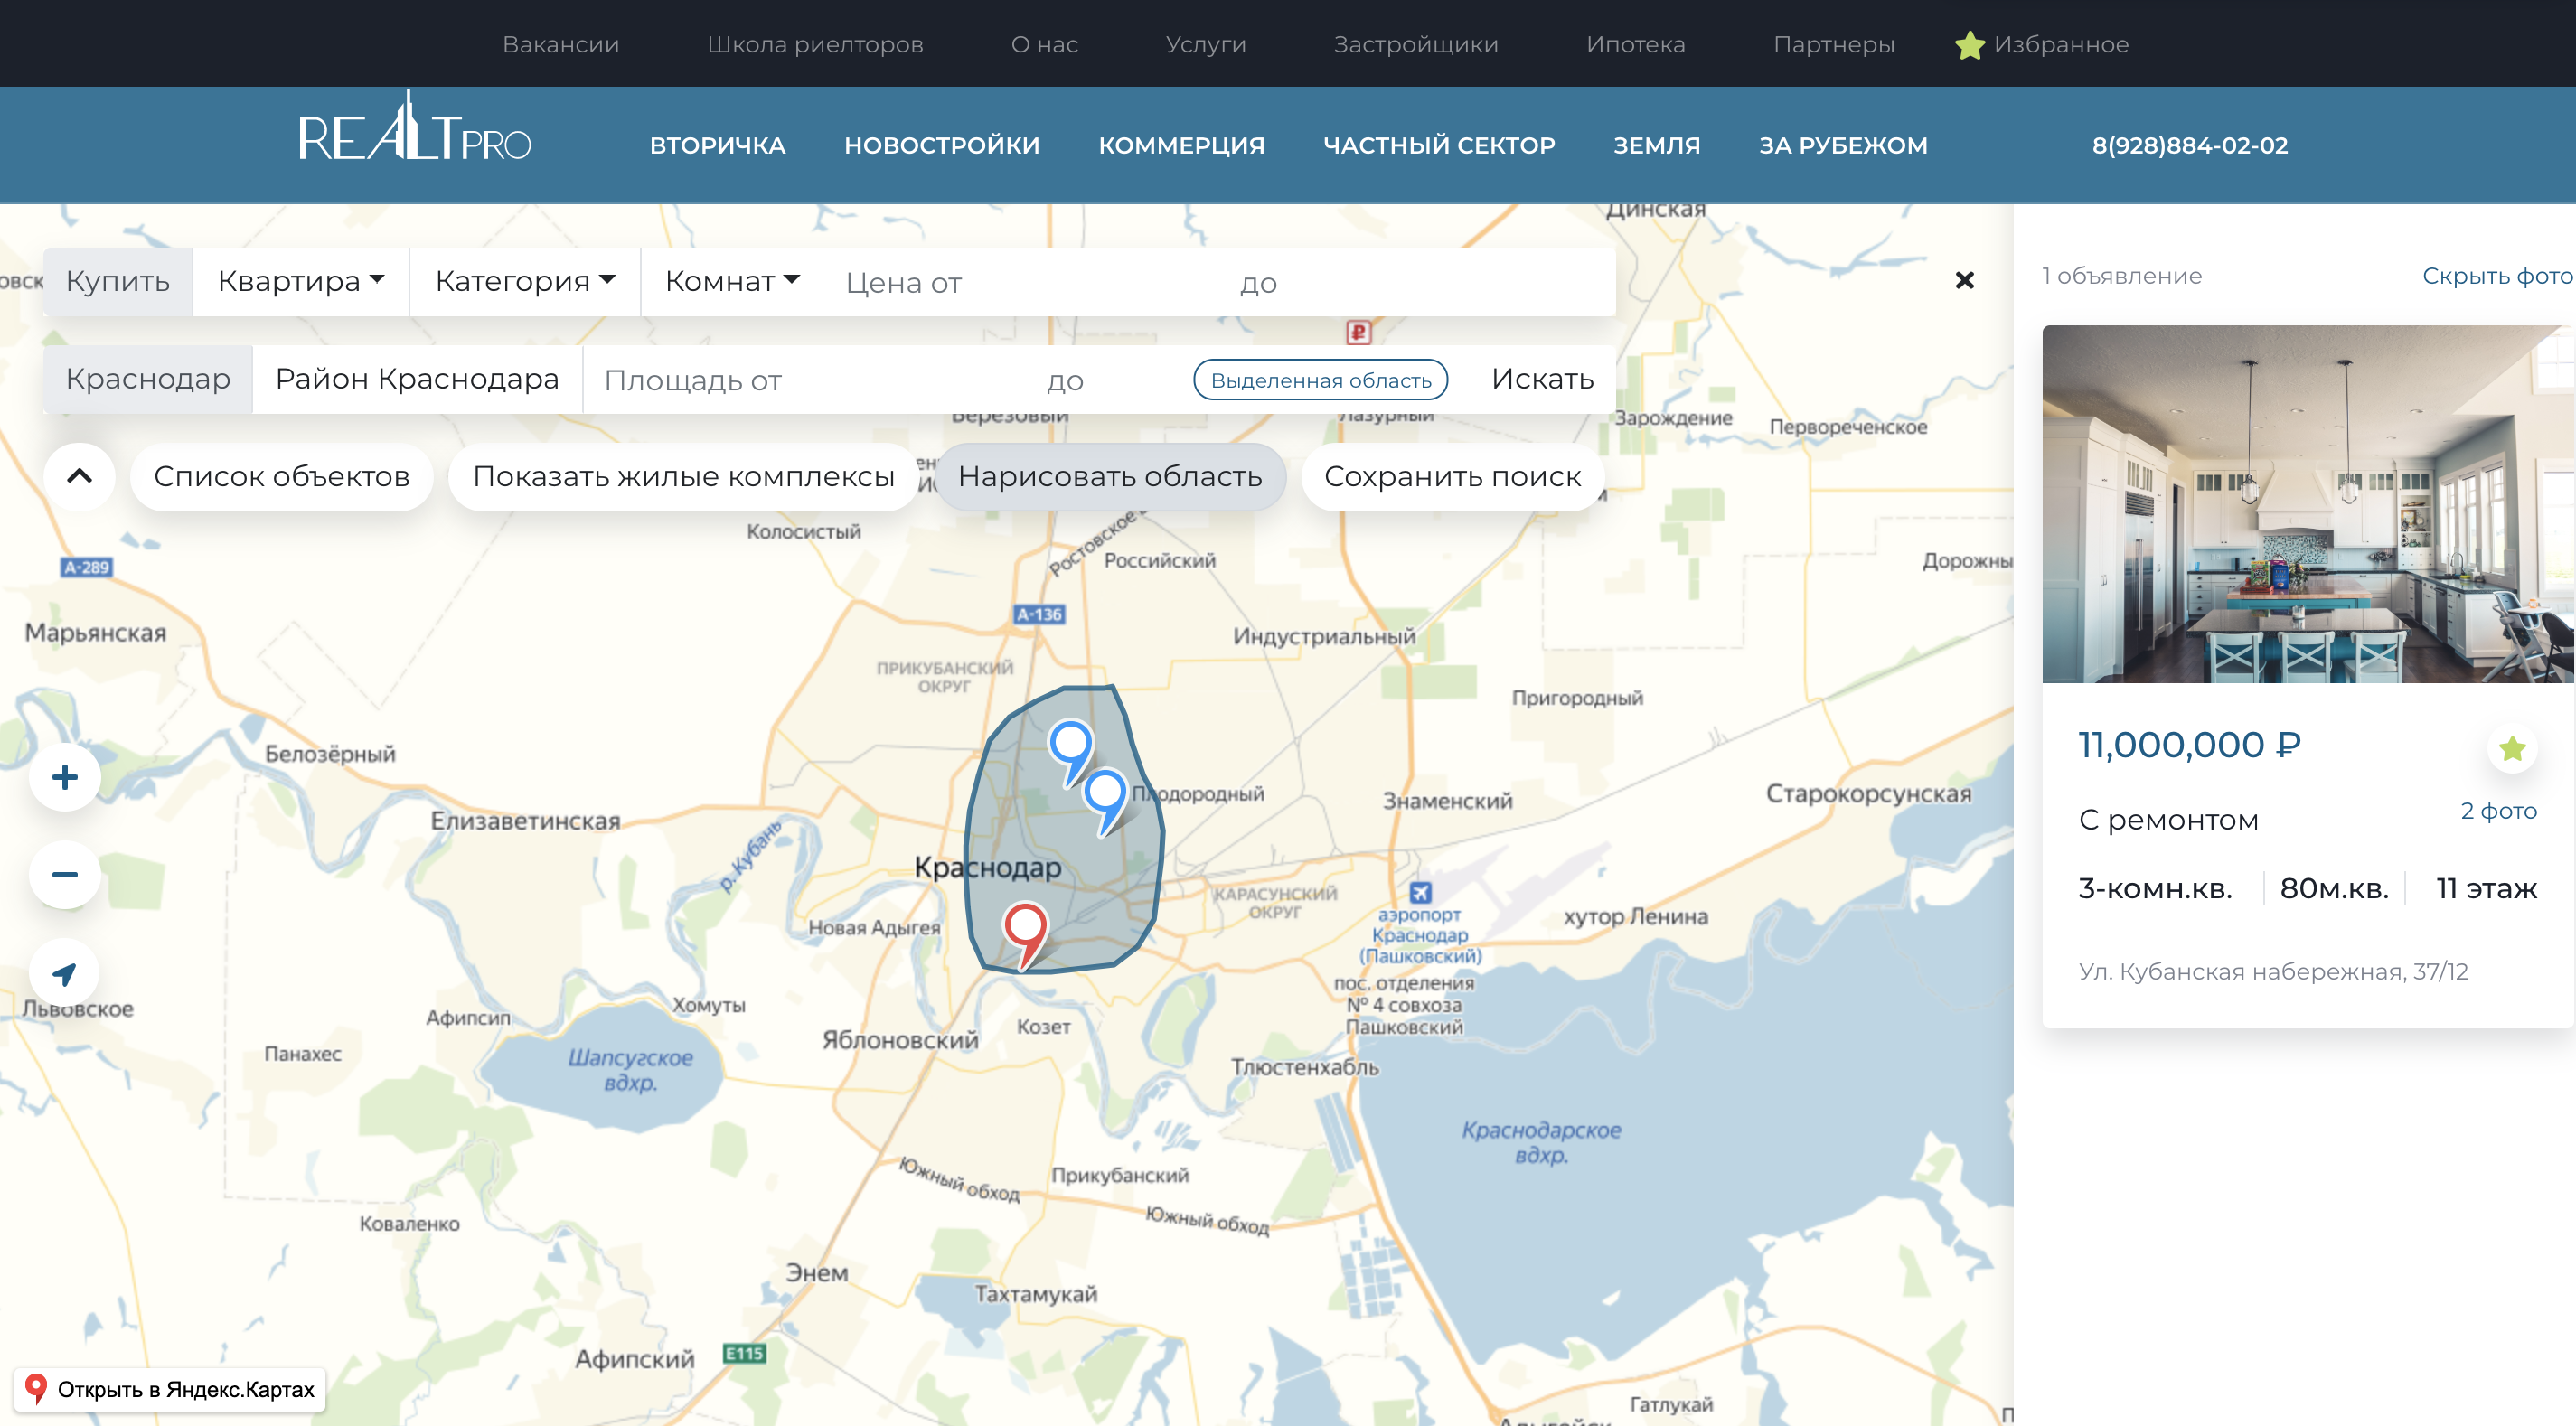Go to Ипотека in top menu
The height and width of the screenshot is (1426, 2576).
point(1635,44)
